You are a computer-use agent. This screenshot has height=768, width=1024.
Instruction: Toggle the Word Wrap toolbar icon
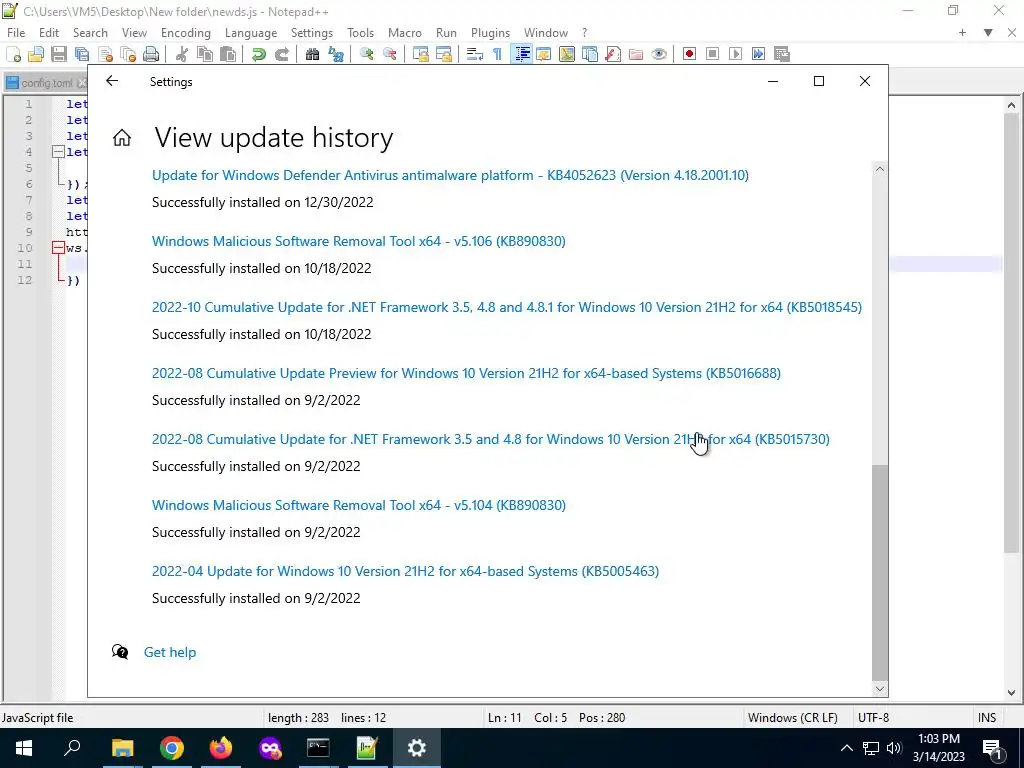click(x=475, y=54)
